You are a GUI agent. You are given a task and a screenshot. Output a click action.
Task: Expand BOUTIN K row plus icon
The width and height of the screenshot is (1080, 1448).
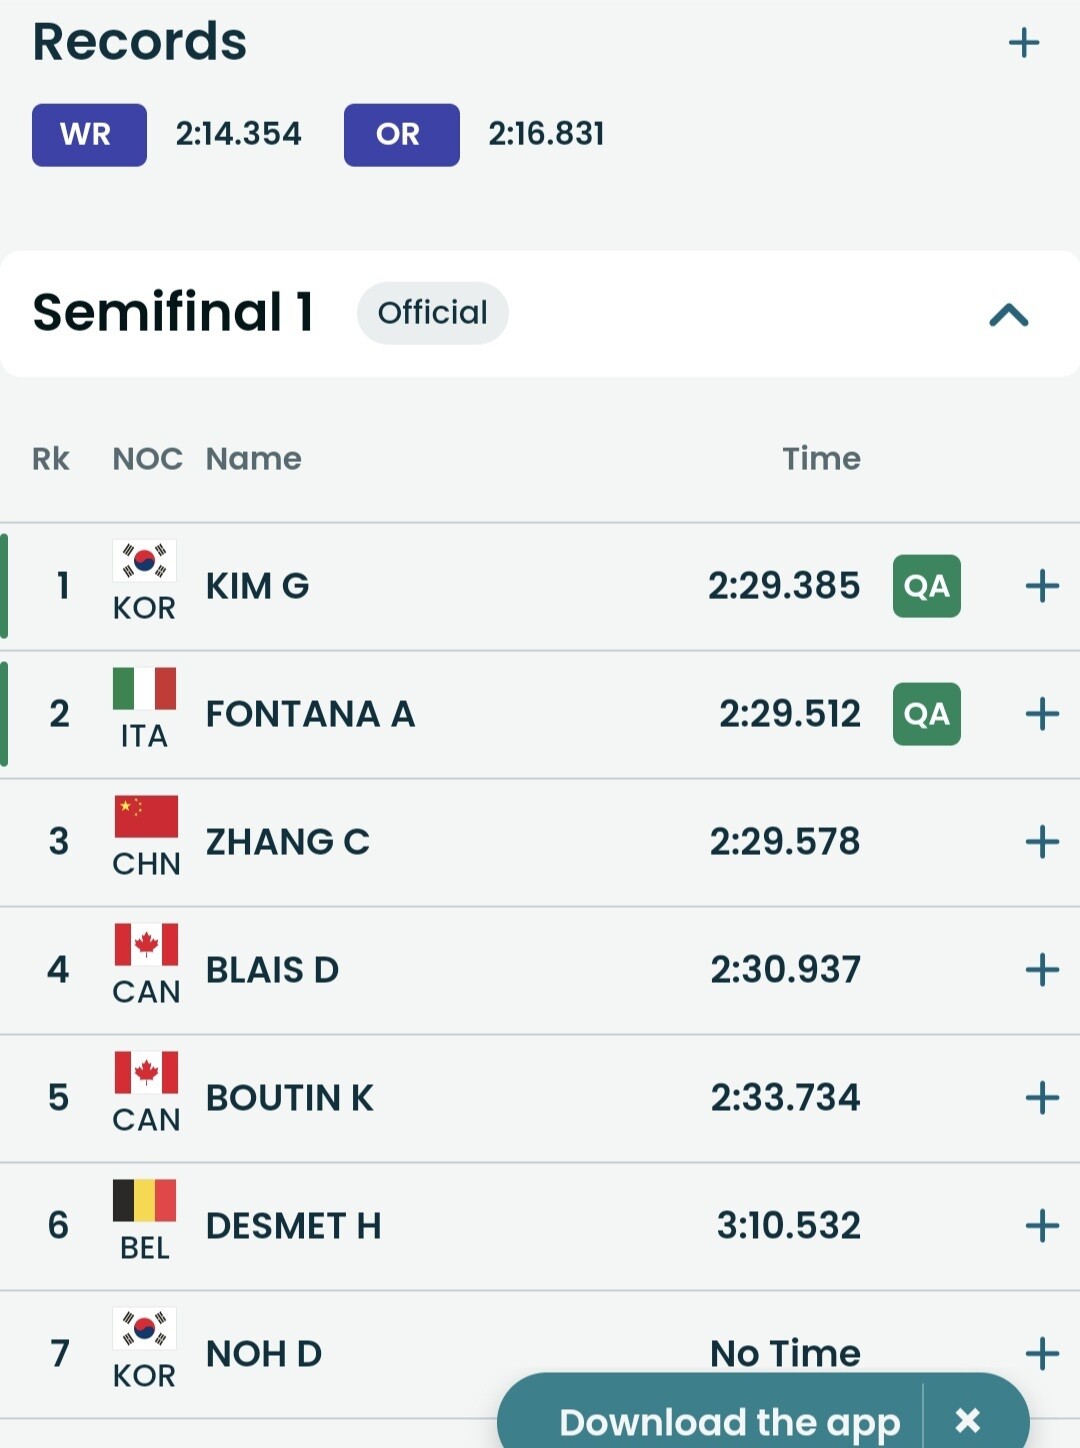[1042, 1098]
